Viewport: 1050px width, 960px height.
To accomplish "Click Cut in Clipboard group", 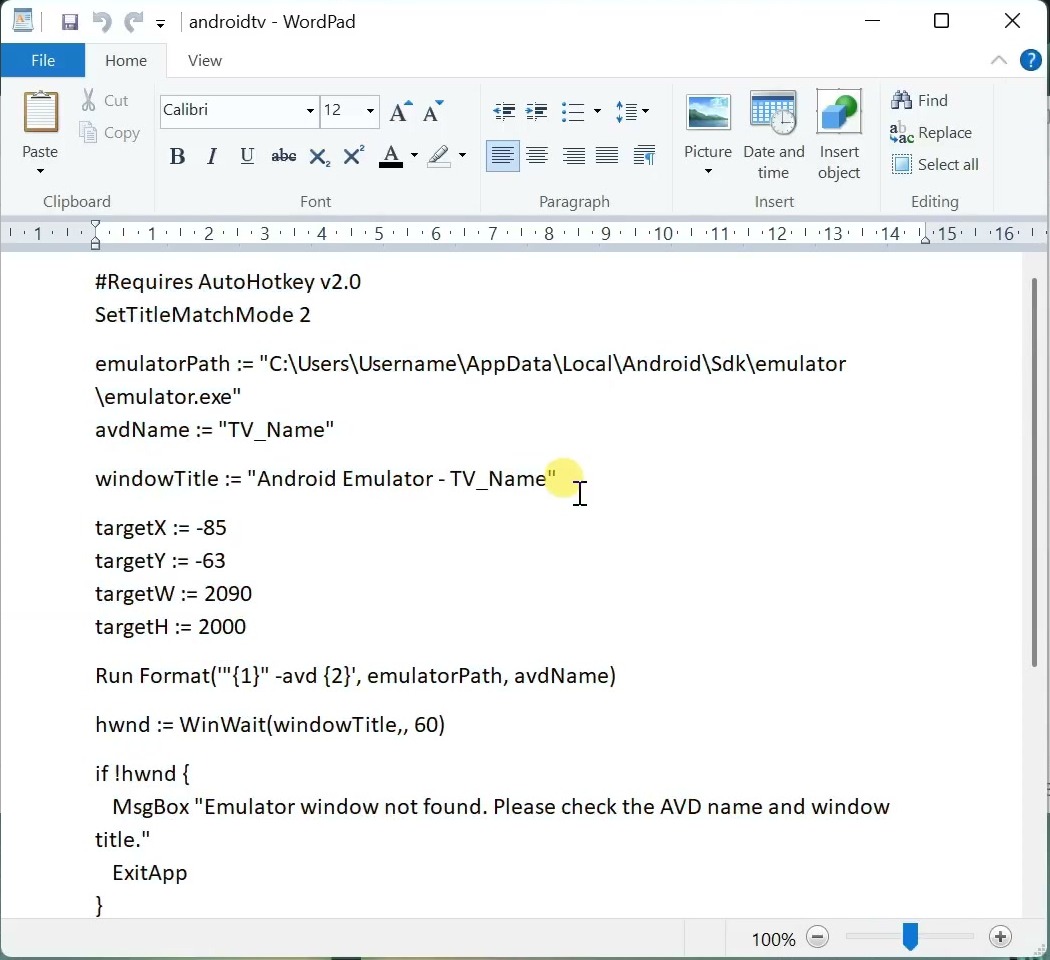I will [105, 100].
